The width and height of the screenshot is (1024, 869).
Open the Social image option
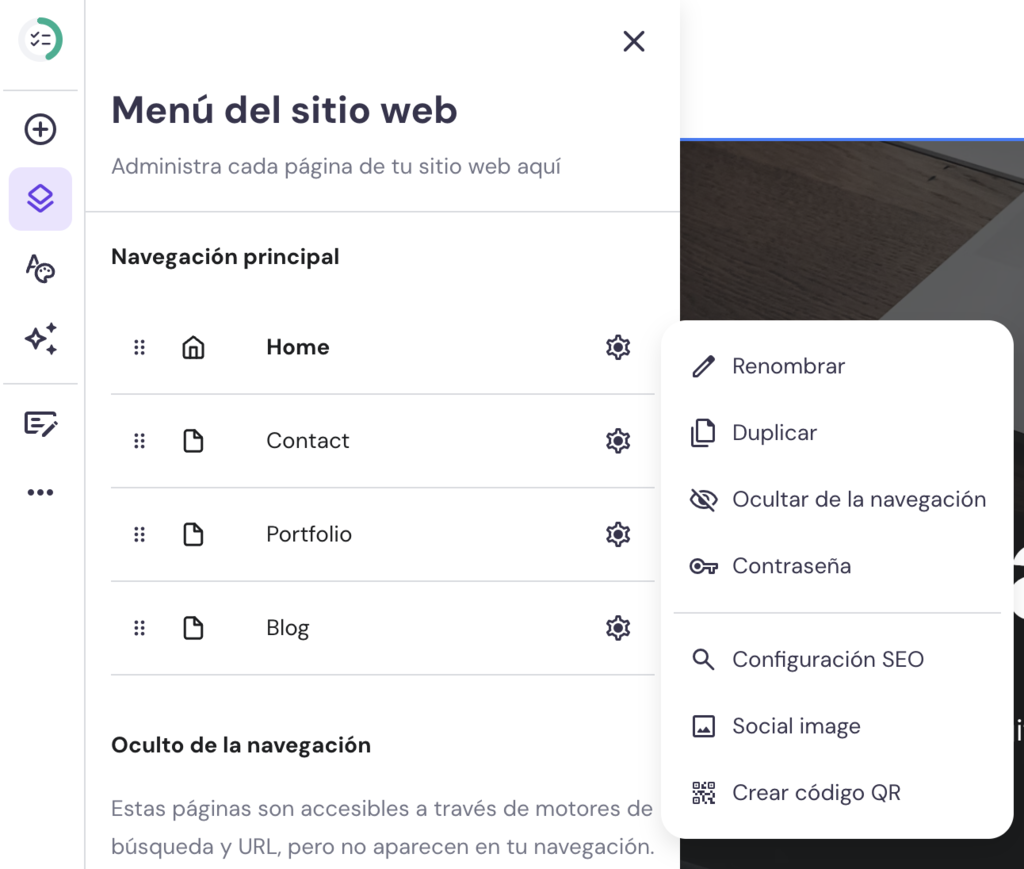[797, 726]
